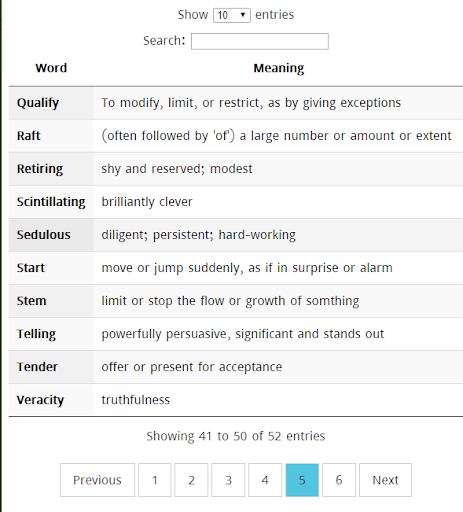463x512 pixels.
Task: Open page 6 in pagination
Action: point(339,480)
